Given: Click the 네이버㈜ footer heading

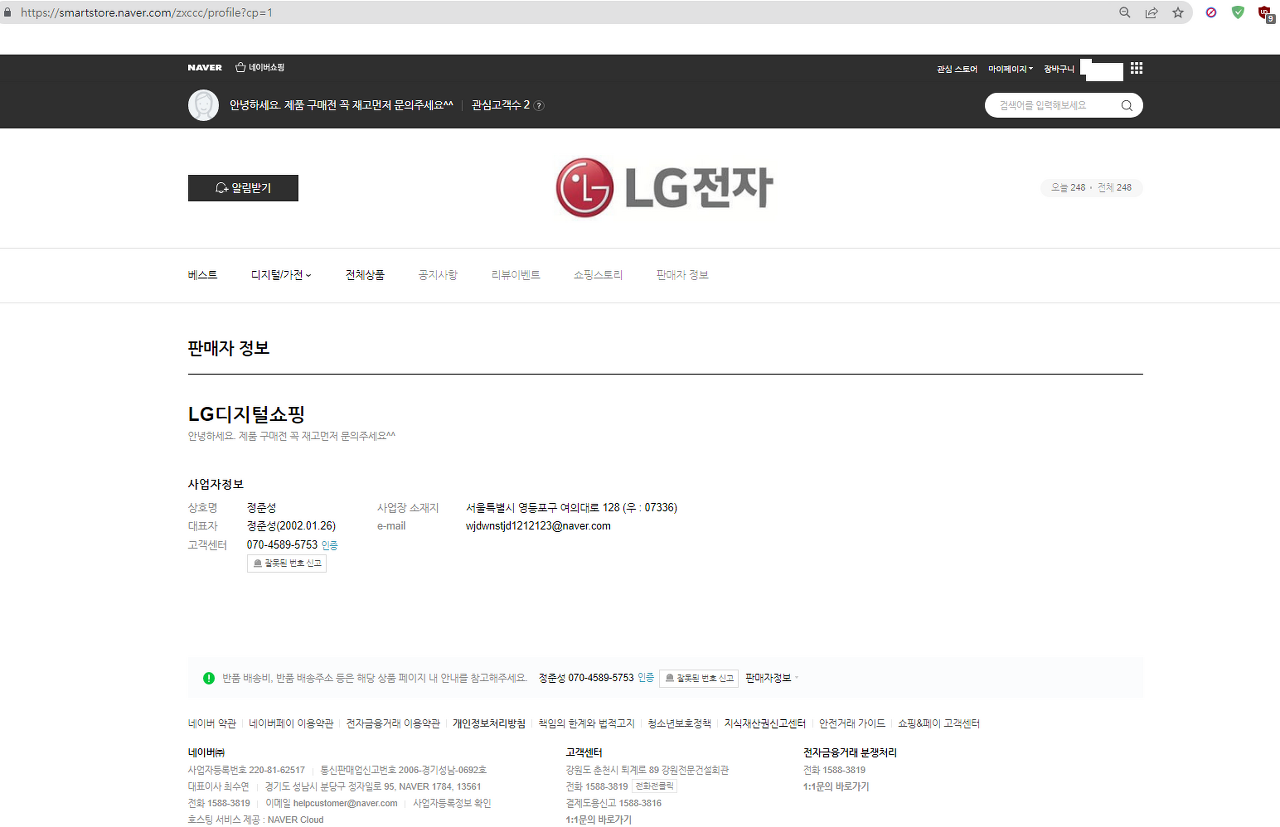Looking at the screenshot, I should tap(206, 752).
